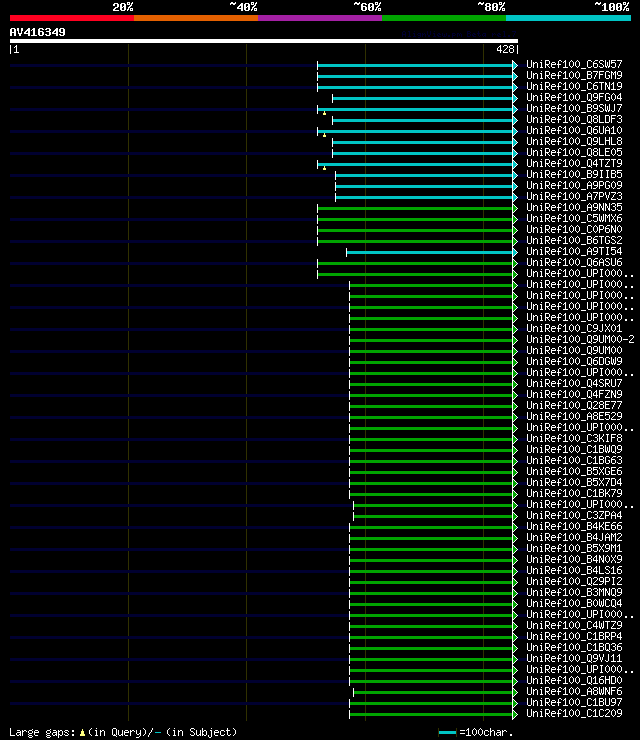Select the UniRef100_C3KIF8 label
Image resolution: width=640 pixels, height=740 pixels.
(x=574, y=438)
